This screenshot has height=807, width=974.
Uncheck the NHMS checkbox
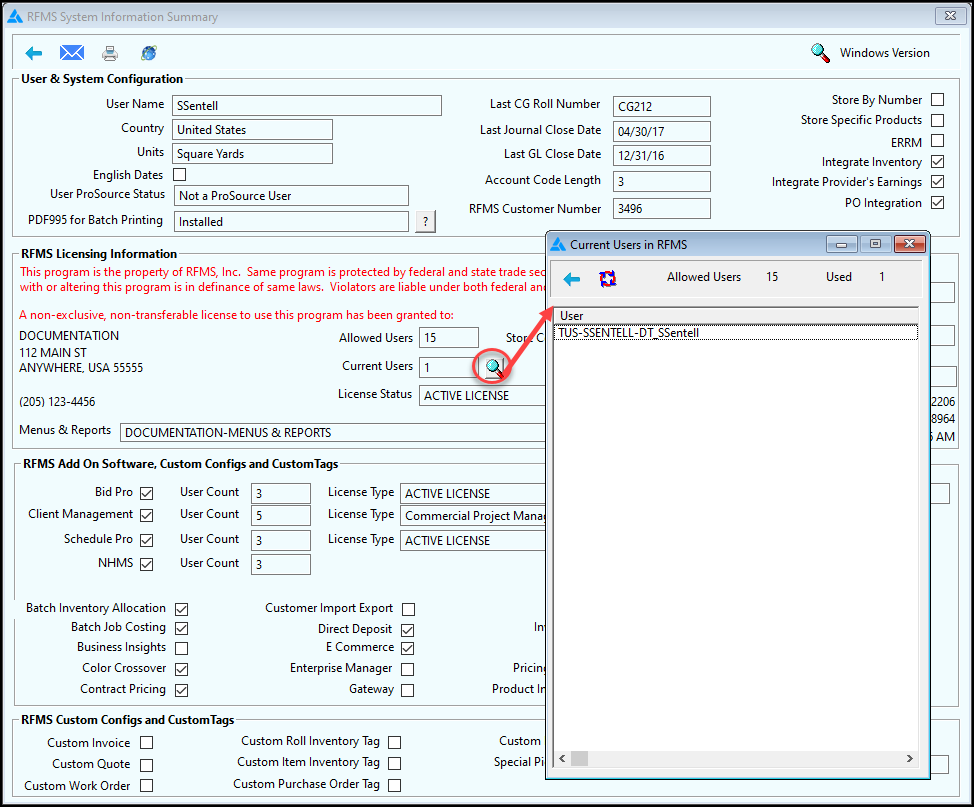147,564
